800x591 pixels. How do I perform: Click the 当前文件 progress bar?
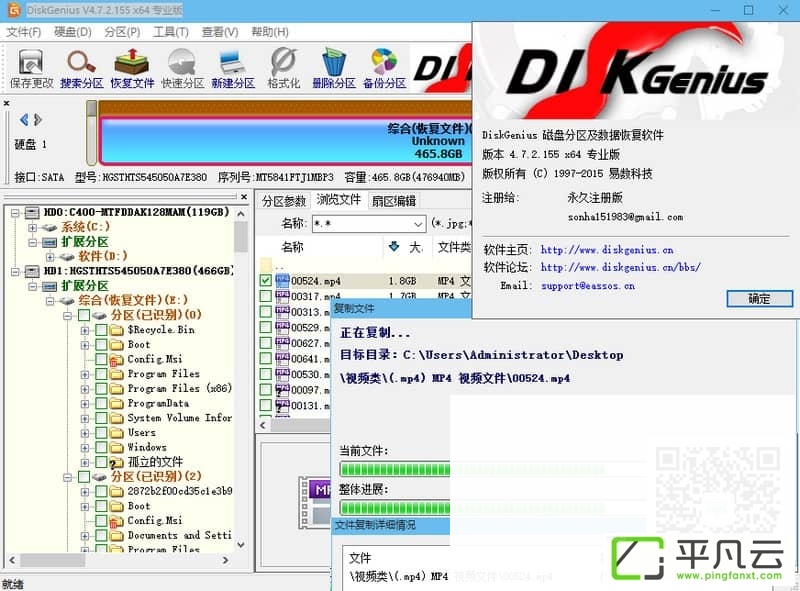pos(394,469)
